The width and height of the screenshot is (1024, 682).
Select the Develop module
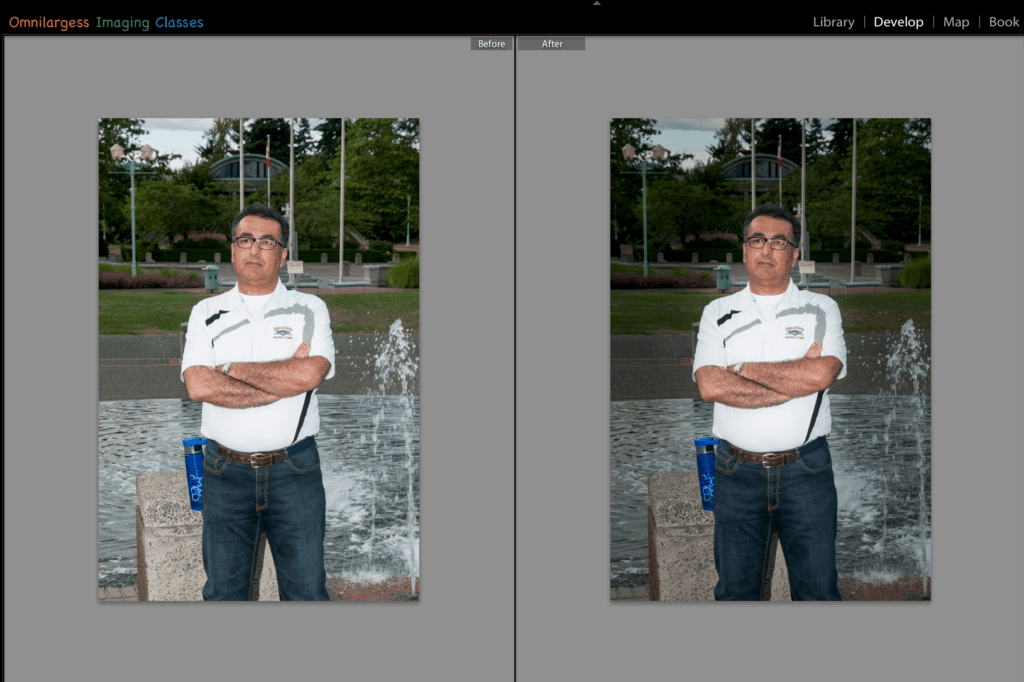(897, 21)
